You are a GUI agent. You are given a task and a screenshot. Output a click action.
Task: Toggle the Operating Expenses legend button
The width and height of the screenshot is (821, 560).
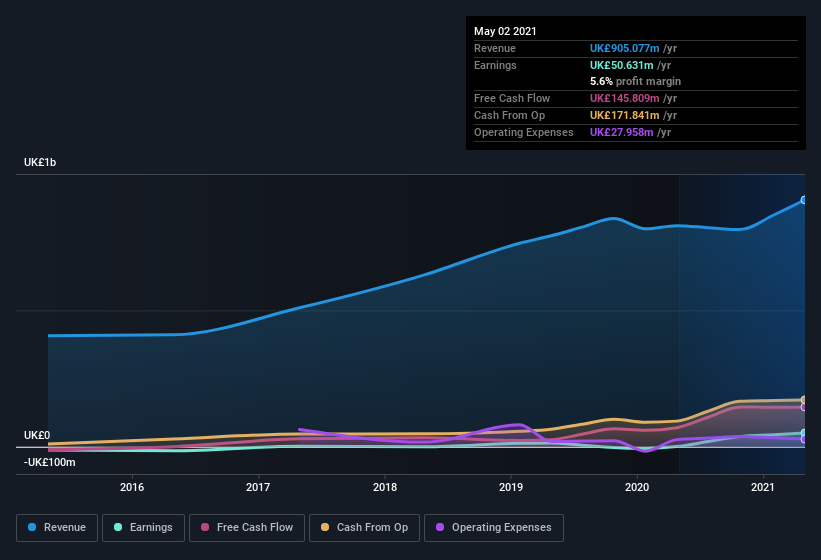(x=494, y=528)
